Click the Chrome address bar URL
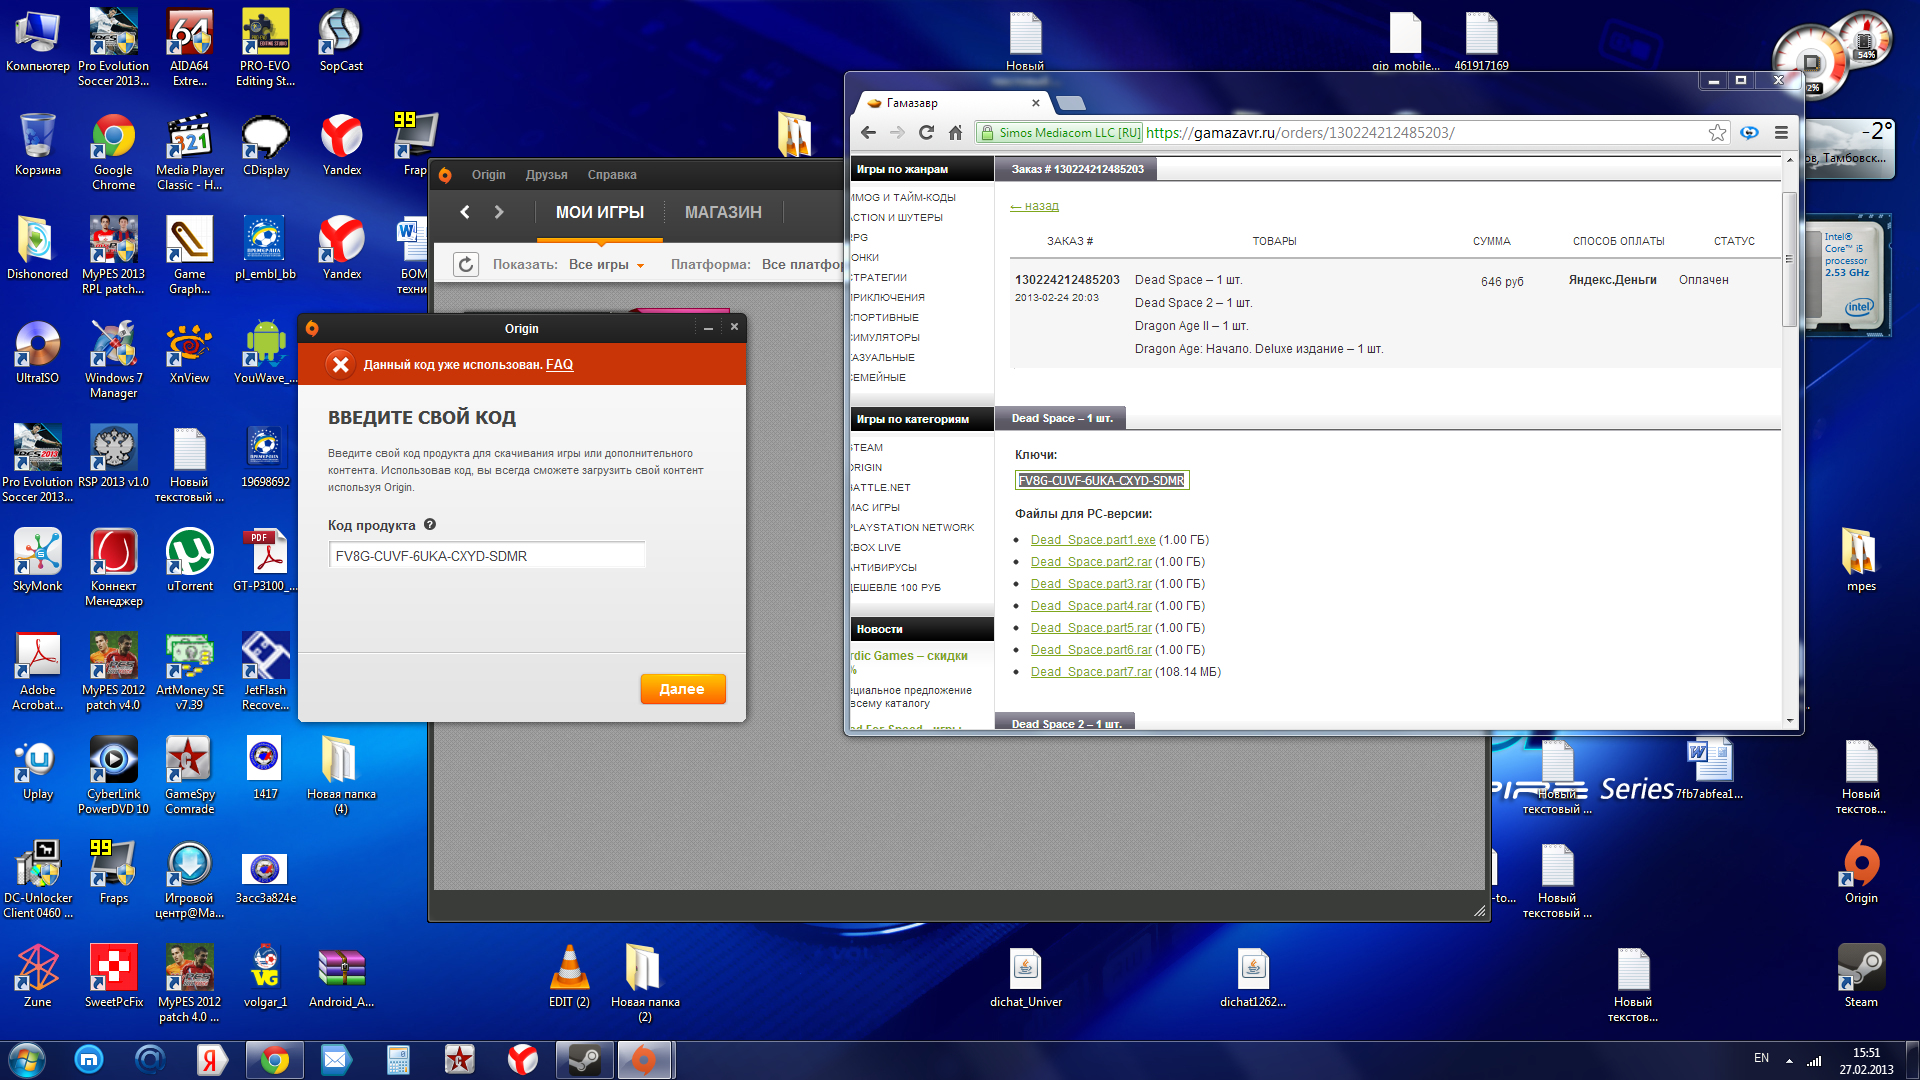The height and width of the screenshot is (1080, 1920). [1300, 133]
